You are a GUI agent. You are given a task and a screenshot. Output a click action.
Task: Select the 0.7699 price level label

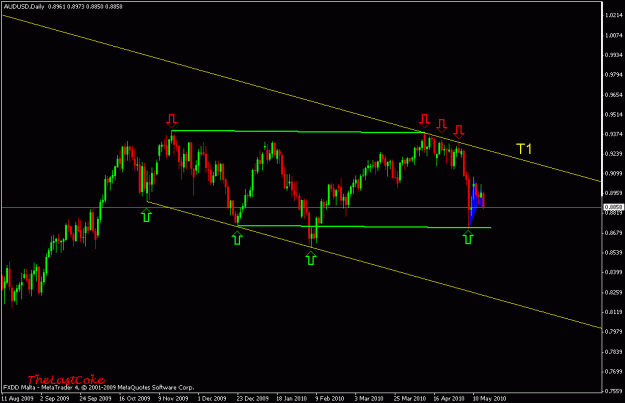613,371
